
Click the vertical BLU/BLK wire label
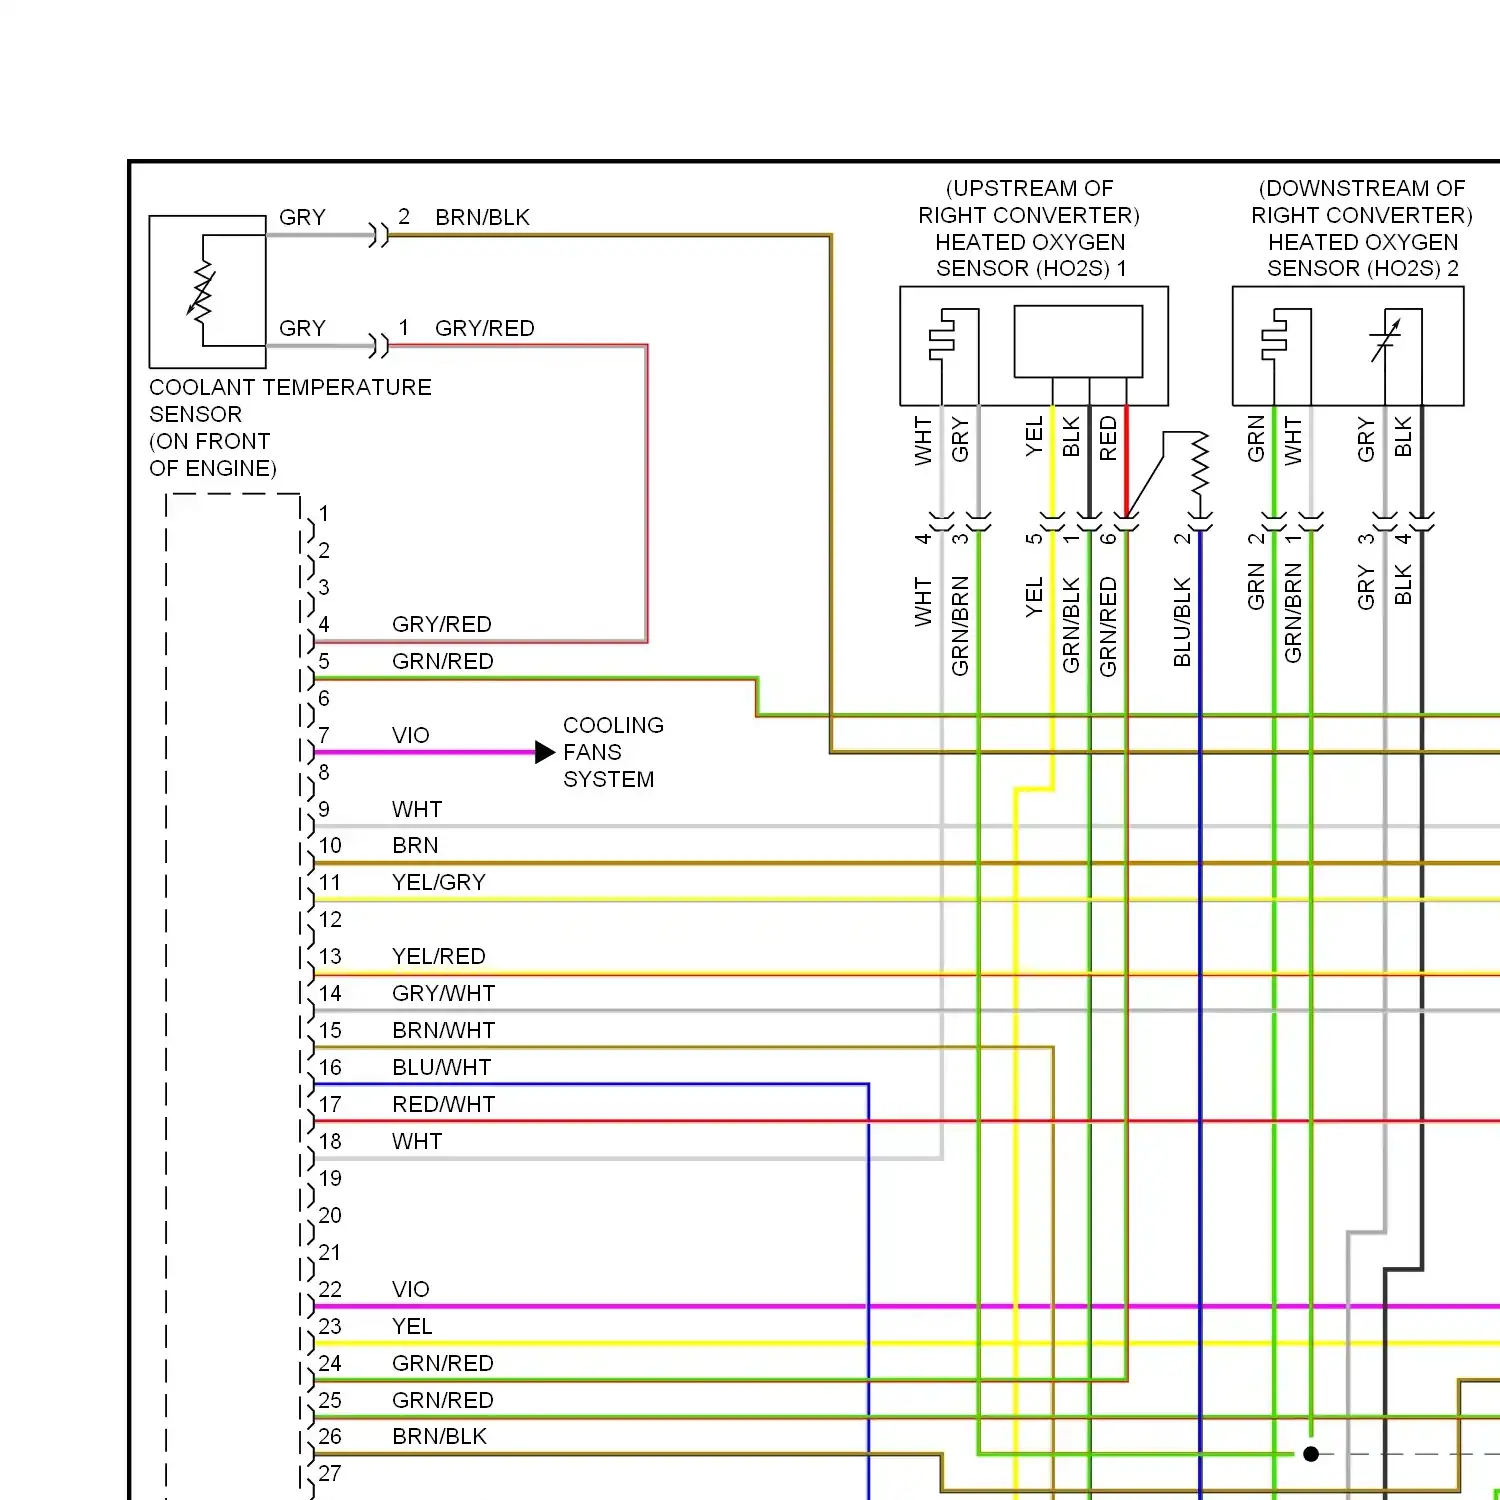coord(1182,621)
